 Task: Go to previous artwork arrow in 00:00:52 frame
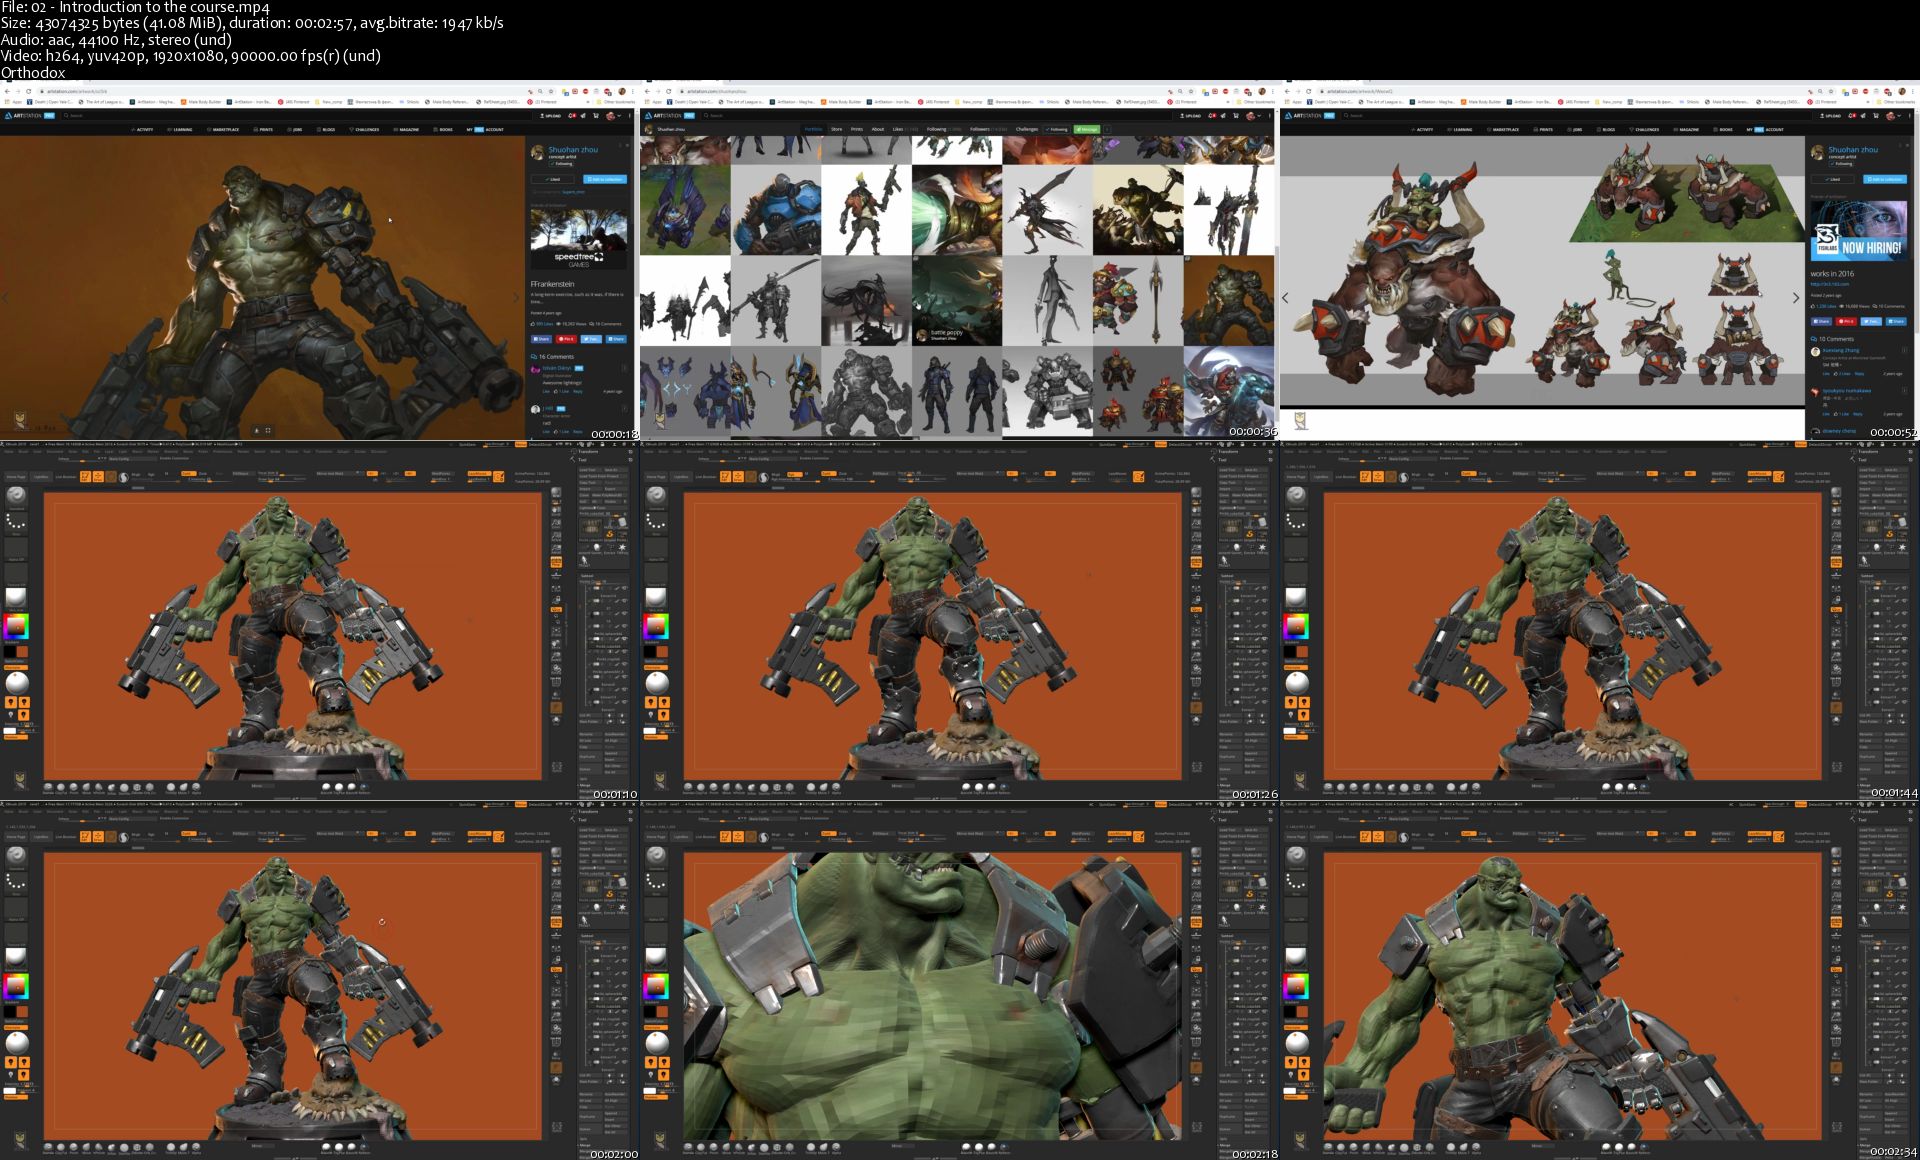pyautogui.click(x=1285, y=297)
